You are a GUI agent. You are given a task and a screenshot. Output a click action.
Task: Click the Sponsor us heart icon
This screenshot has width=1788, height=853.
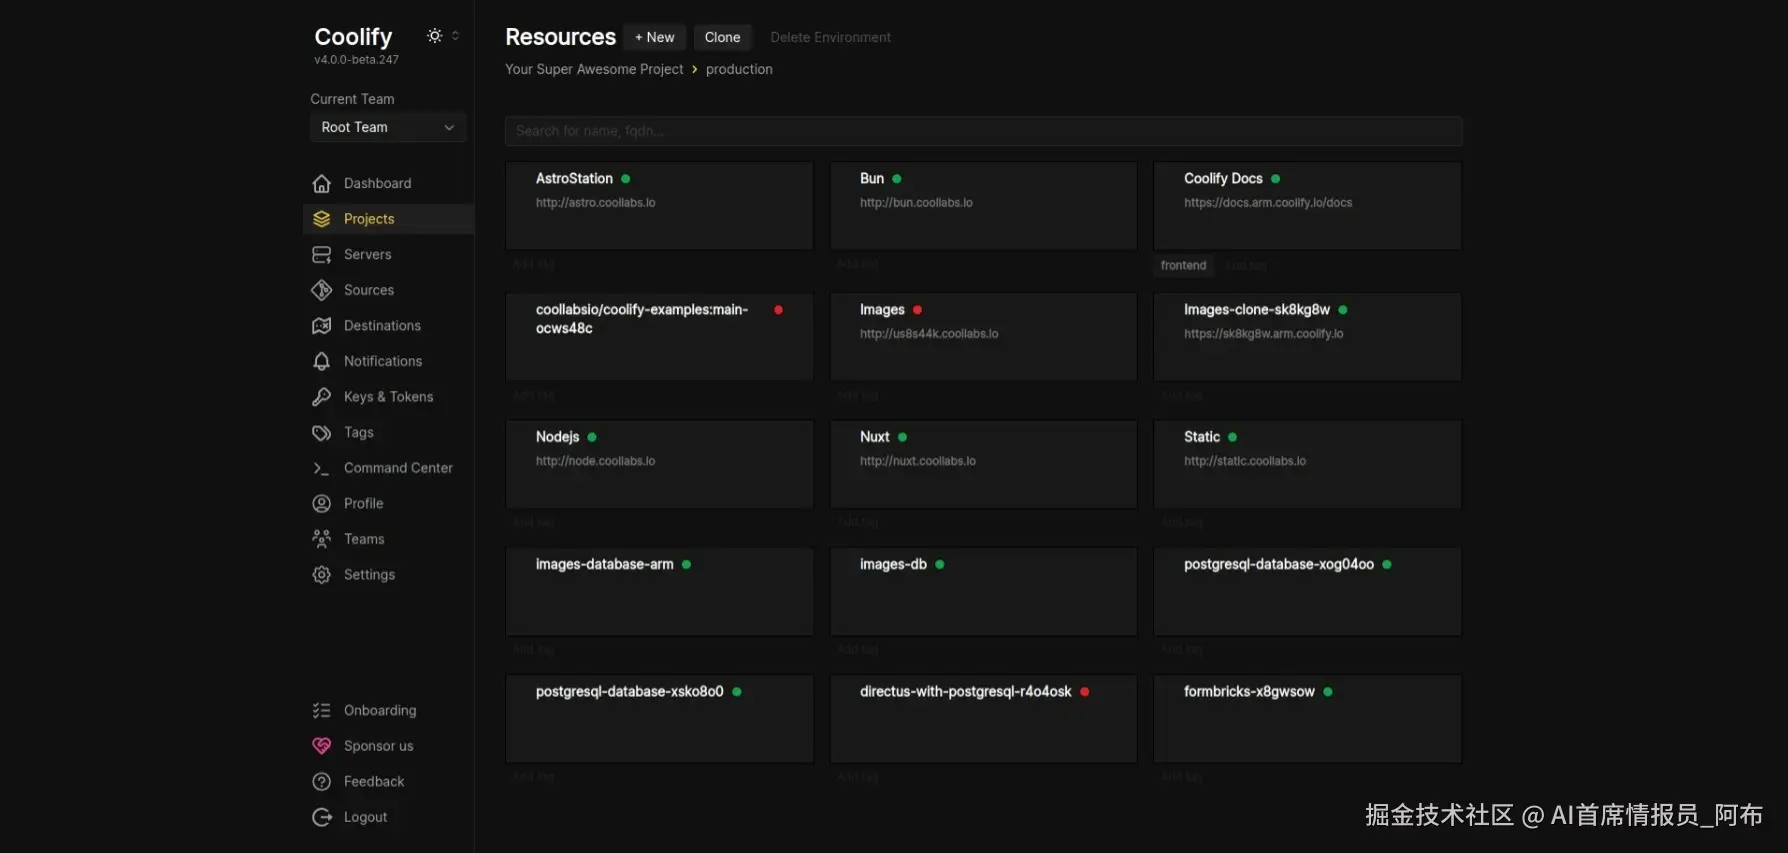[x=321, y=746]
